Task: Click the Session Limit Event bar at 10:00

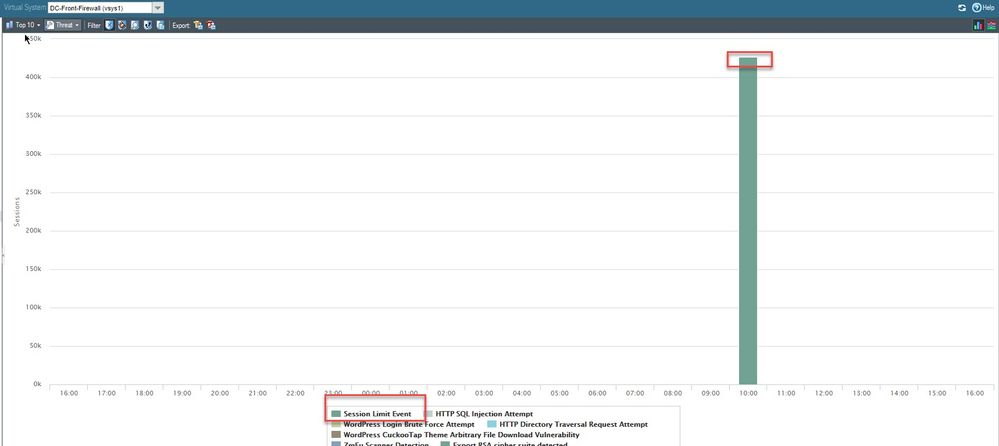Action: pyautogui.click(x=748, y=221)
